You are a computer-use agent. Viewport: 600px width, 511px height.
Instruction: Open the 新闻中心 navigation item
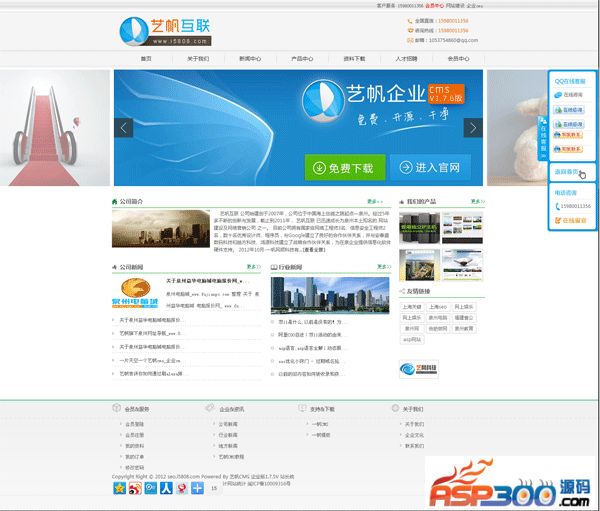pos(250,59)
